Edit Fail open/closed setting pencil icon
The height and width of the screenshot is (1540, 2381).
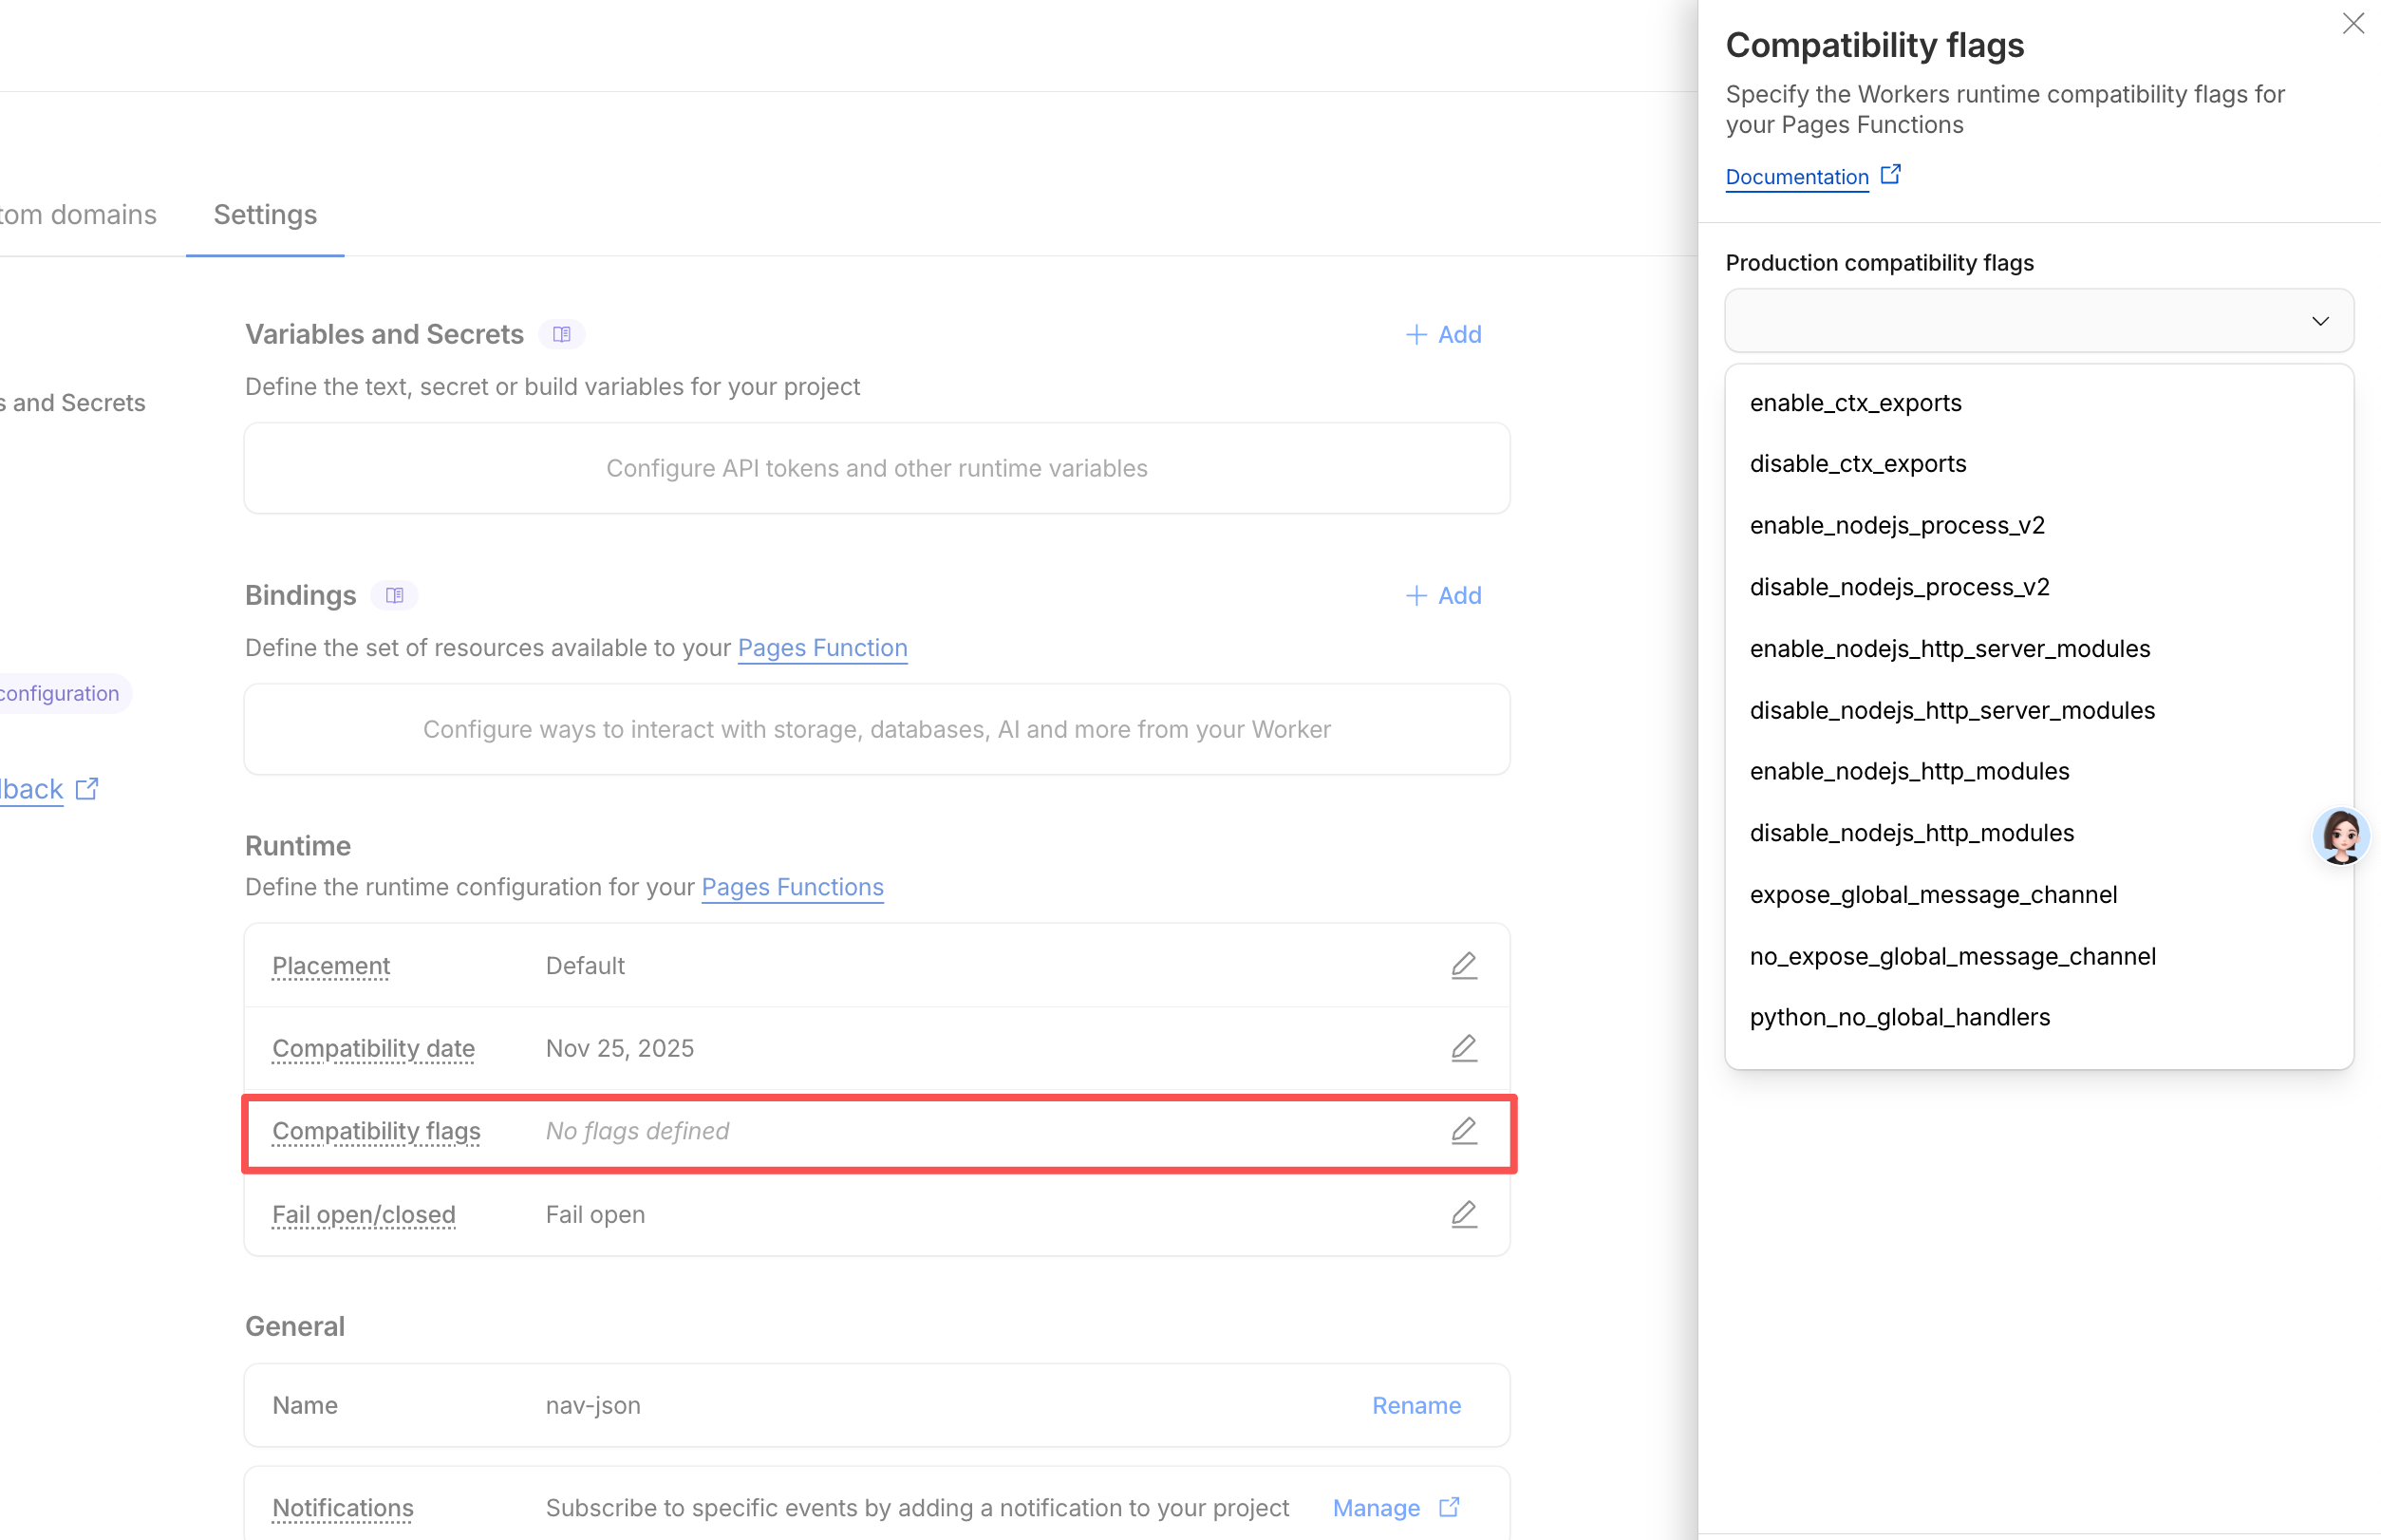1463,1213
